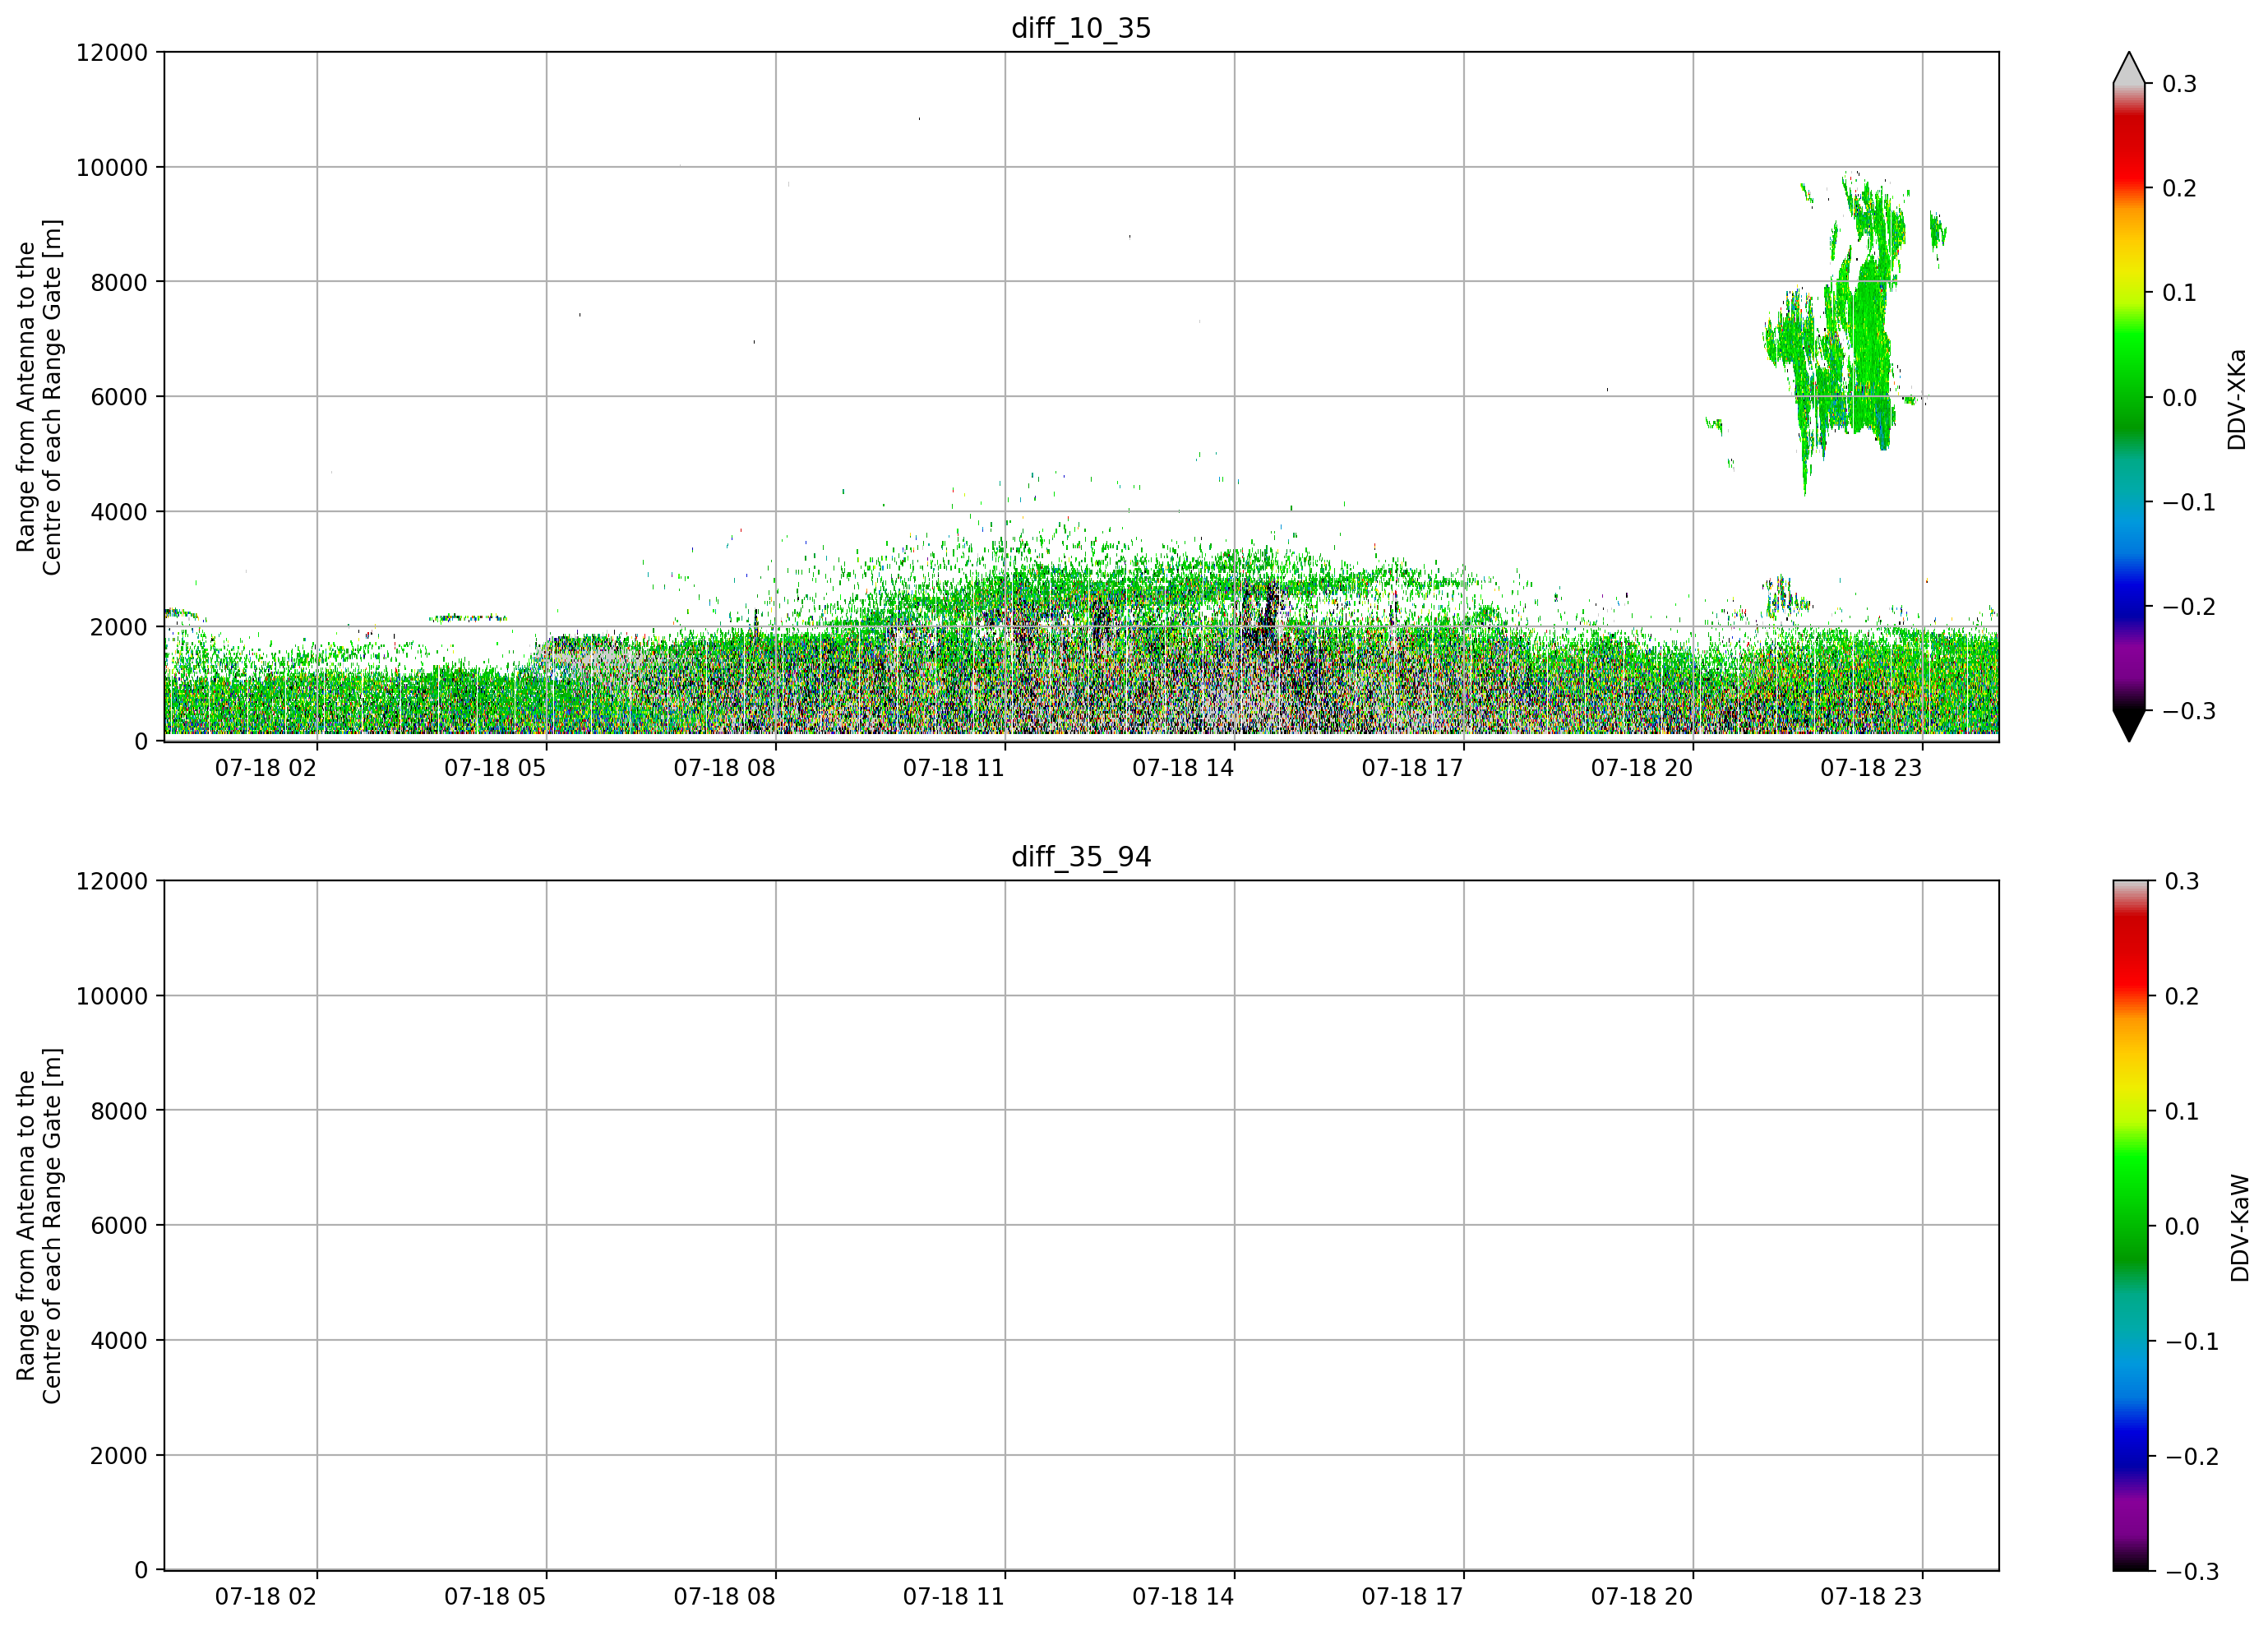The image size is (2268, 1626).
Task: Click the 0.2 tick on the DDV-KaW colorbar
Action: point(2182,996)
